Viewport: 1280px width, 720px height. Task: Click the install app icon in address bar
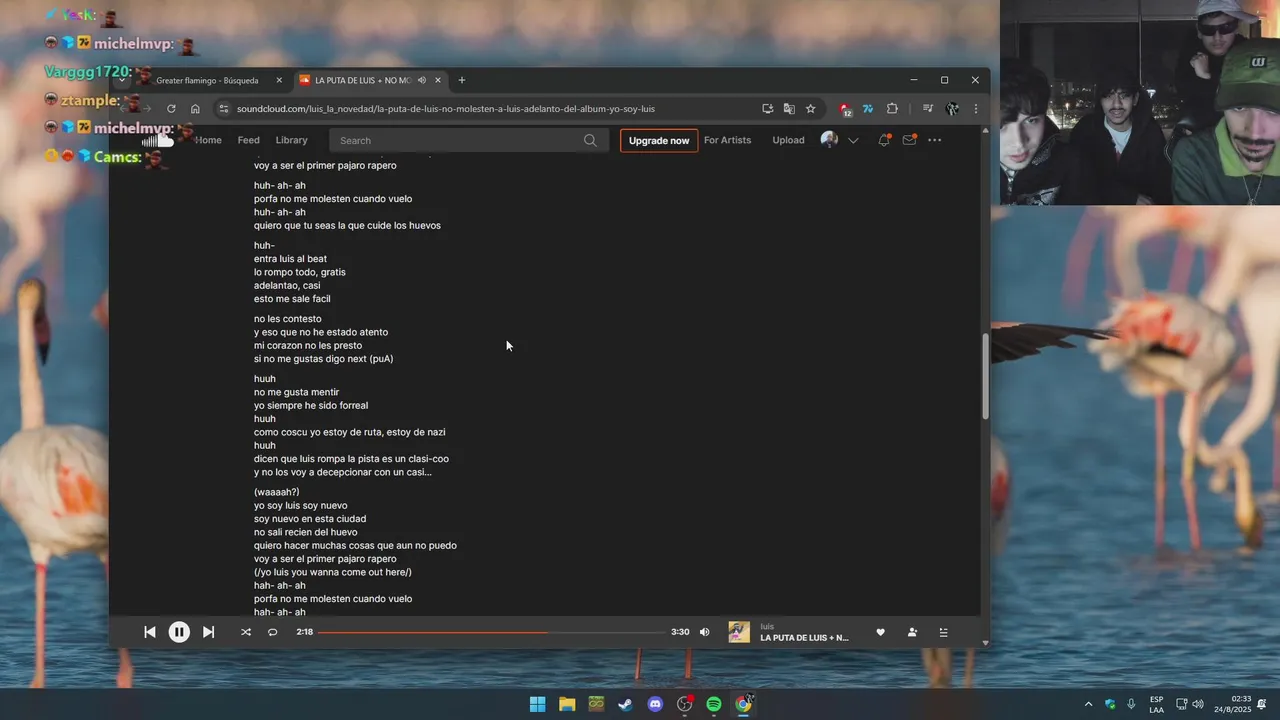[x=767, y=109]
